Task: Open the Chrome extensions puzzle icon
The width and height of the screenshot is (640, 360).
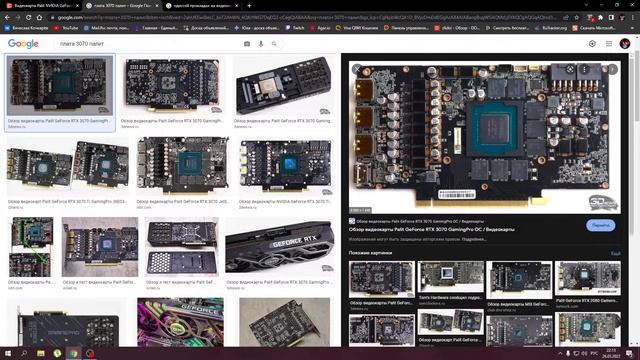Action: 600,18
